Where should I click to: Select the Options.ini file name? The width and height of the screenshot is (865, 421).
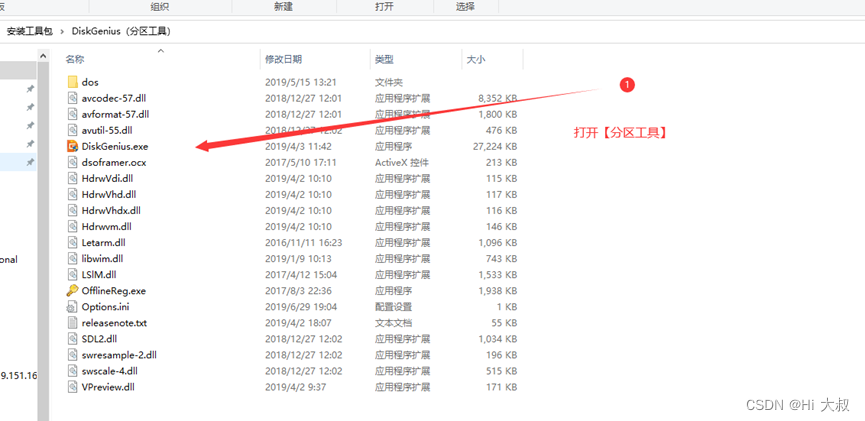pyautogui.click(x=105, y=306)
